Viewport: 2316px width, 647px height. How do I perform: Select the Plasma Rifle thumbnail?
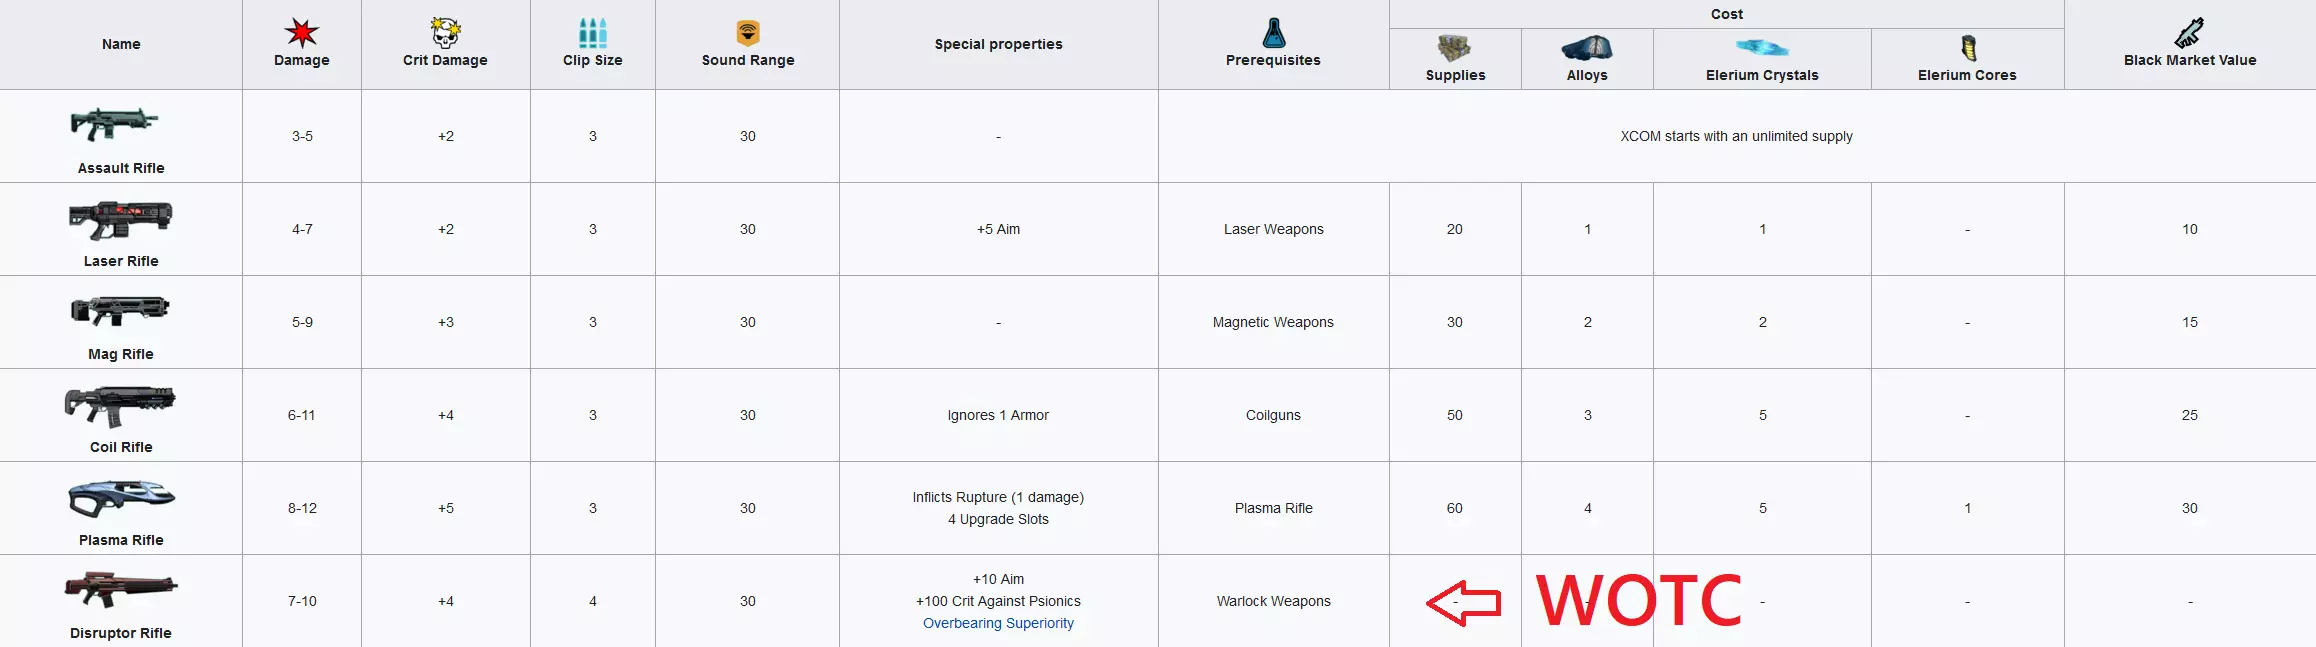click(x=121, y=498)
